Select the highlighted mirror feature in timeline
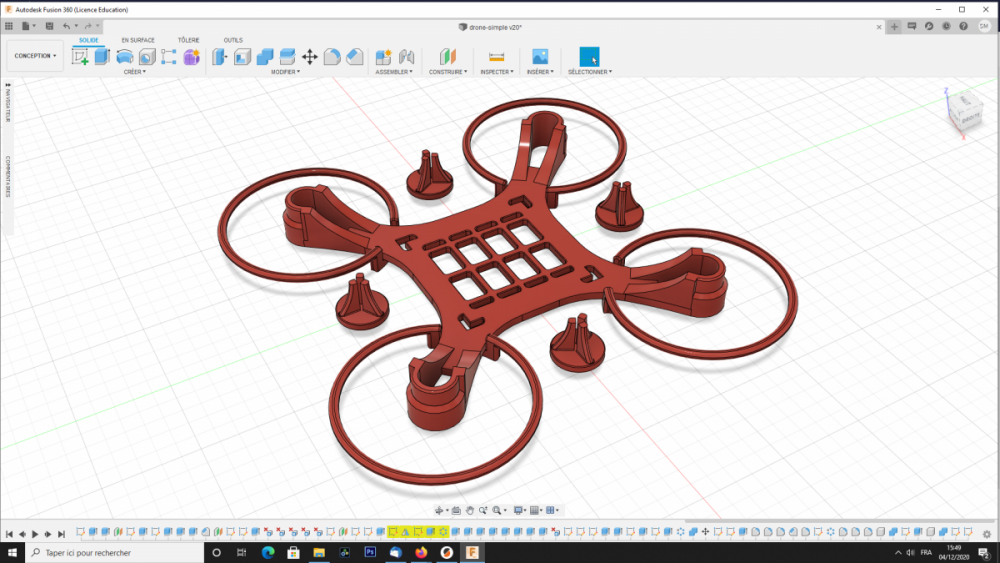 coord(406,532)
